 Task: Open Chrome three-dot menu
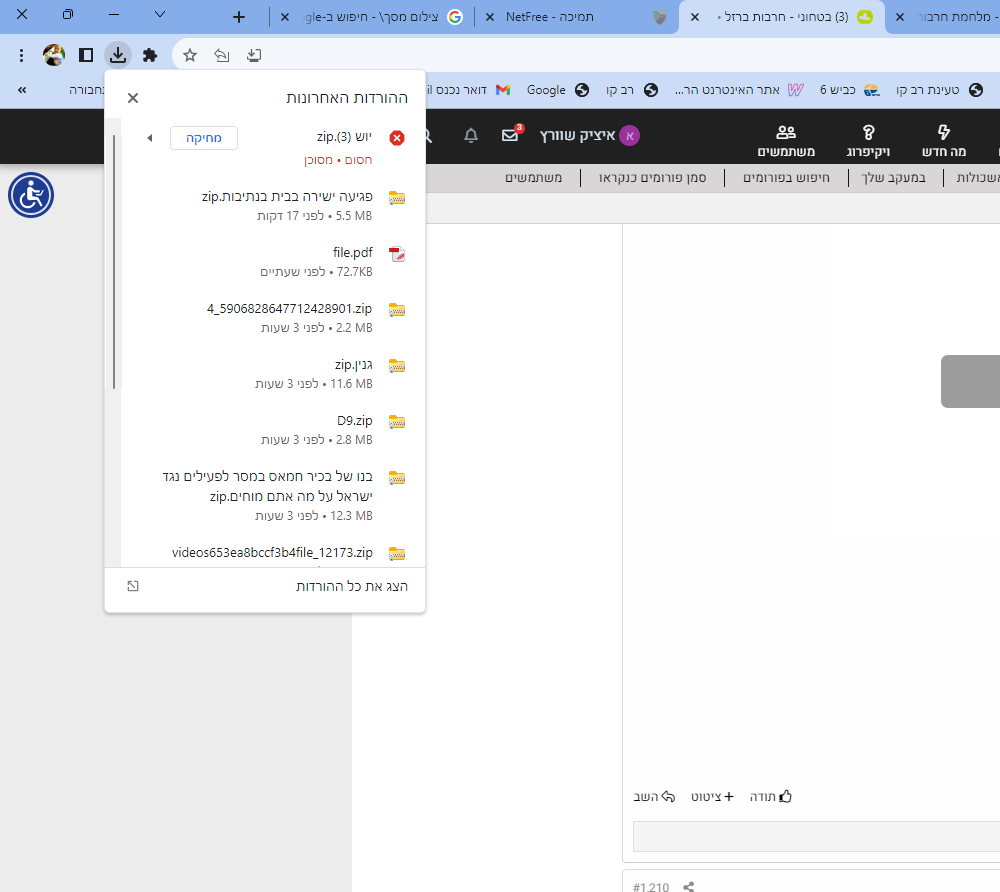click(22, 55)
